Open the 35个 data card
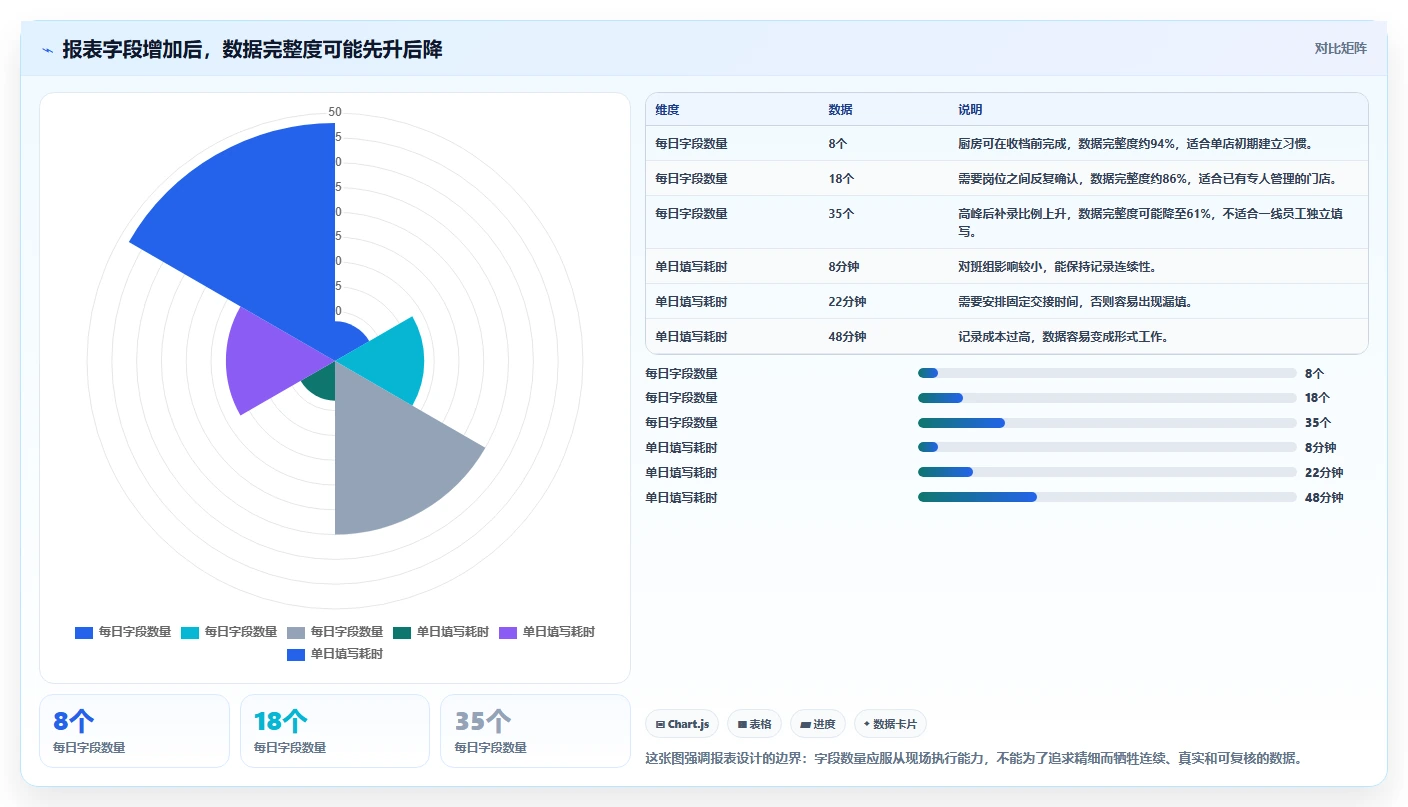This screenshot has height=807, width=1408. pyautogui.click(x=535, y=731)
